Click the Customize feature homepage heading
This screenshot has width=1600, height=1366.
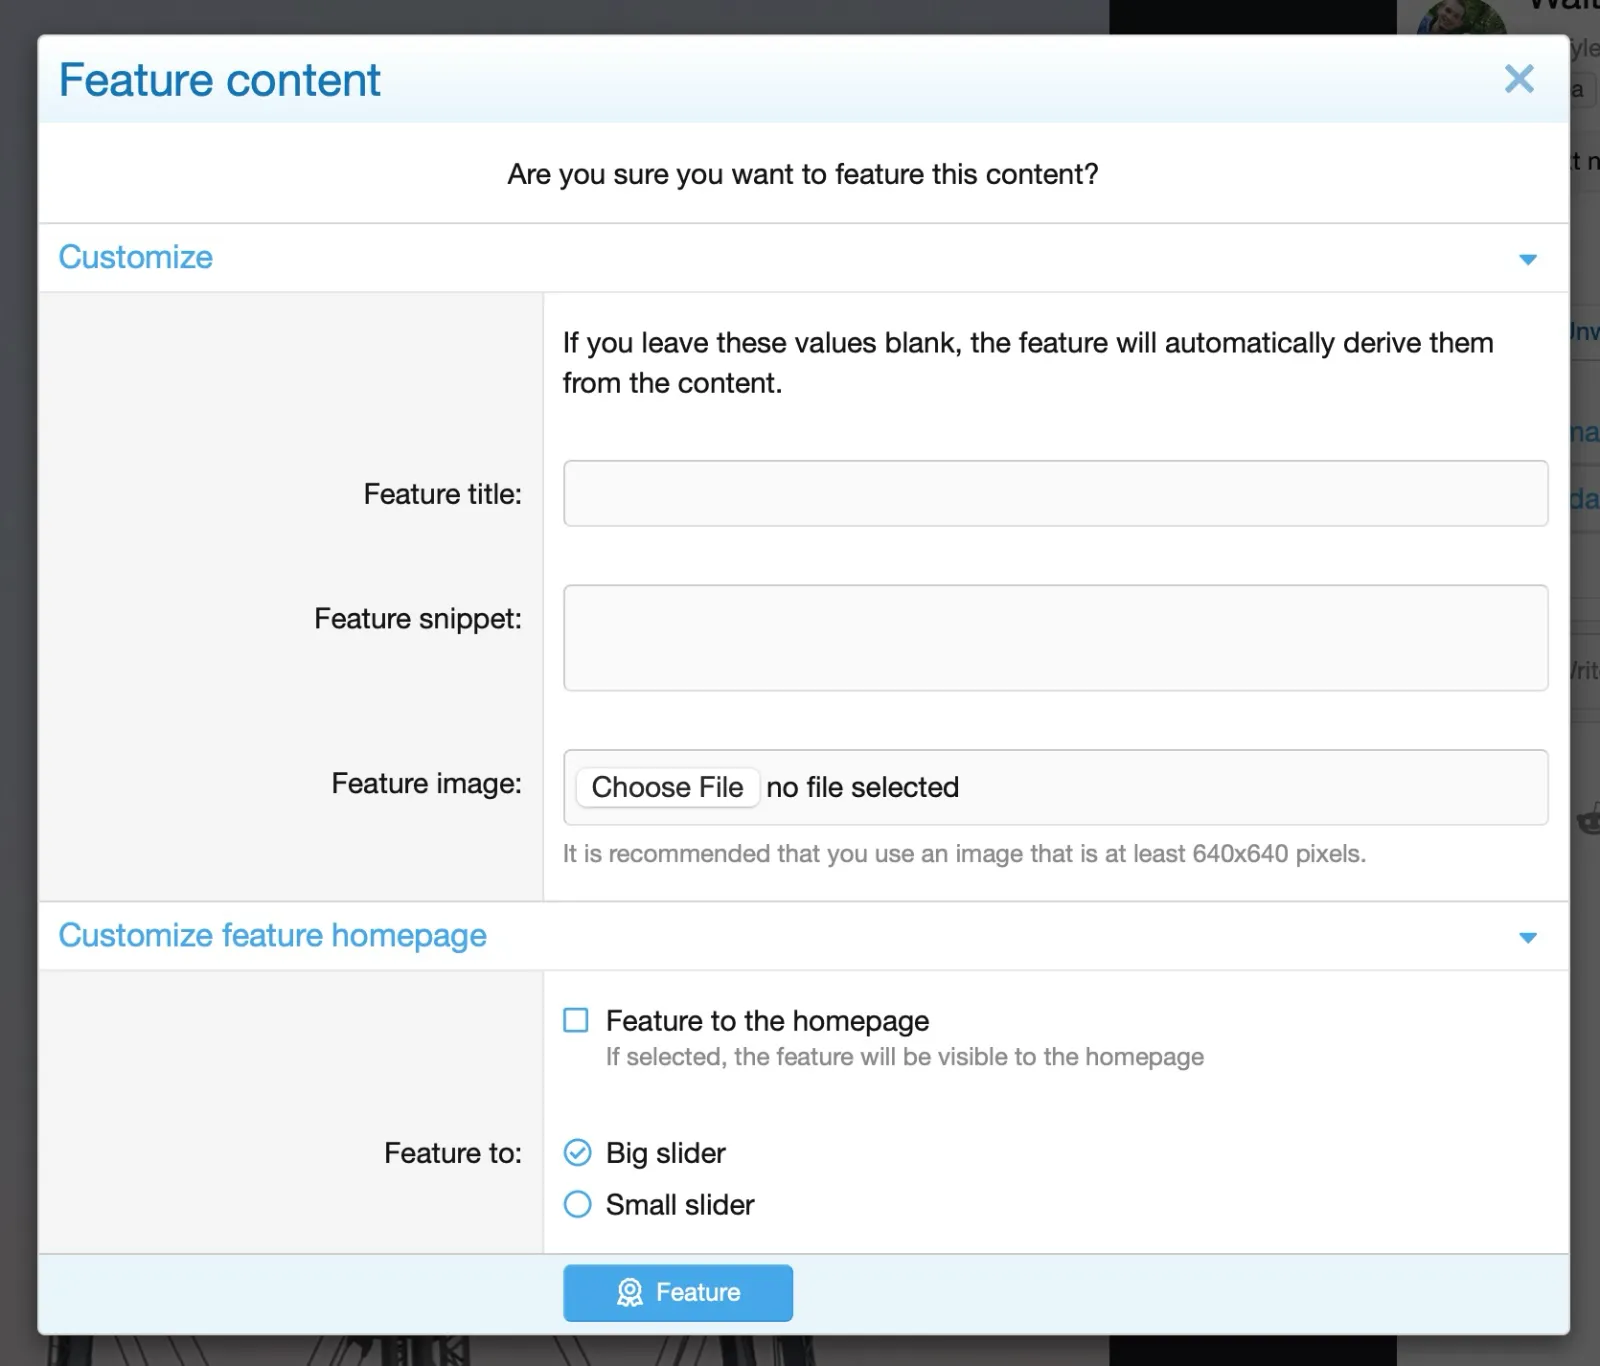click(x=272, y=935)
